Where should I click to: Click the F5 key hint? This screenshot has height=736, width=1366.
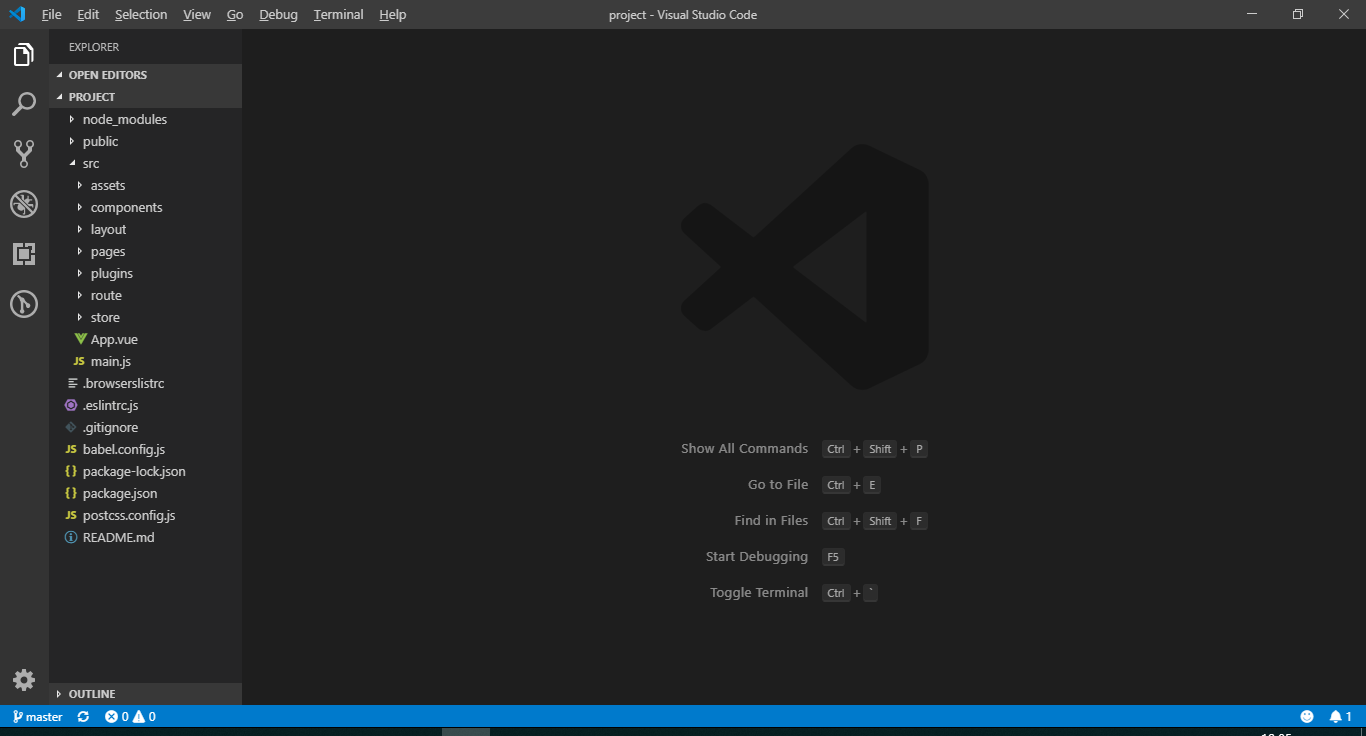click(x=833, y=557)
